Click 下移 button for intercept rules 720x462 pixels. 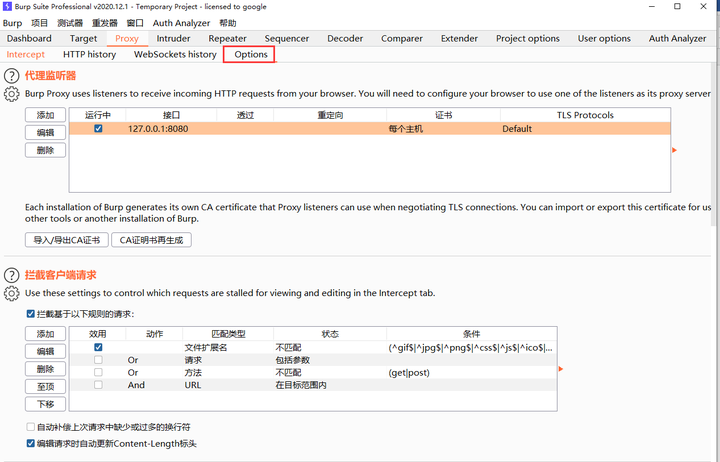point(45,404)
